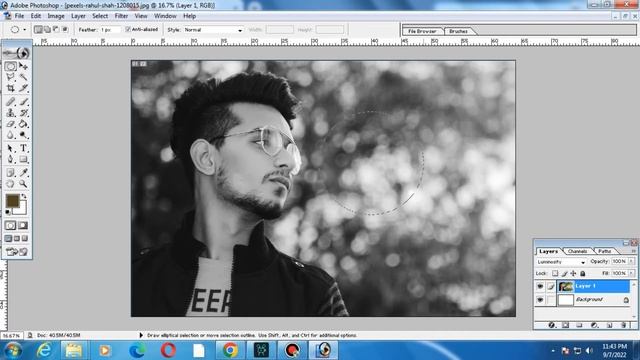Select the Crop tool
Screen dimensions: 640x360
[x=11, y=88]
